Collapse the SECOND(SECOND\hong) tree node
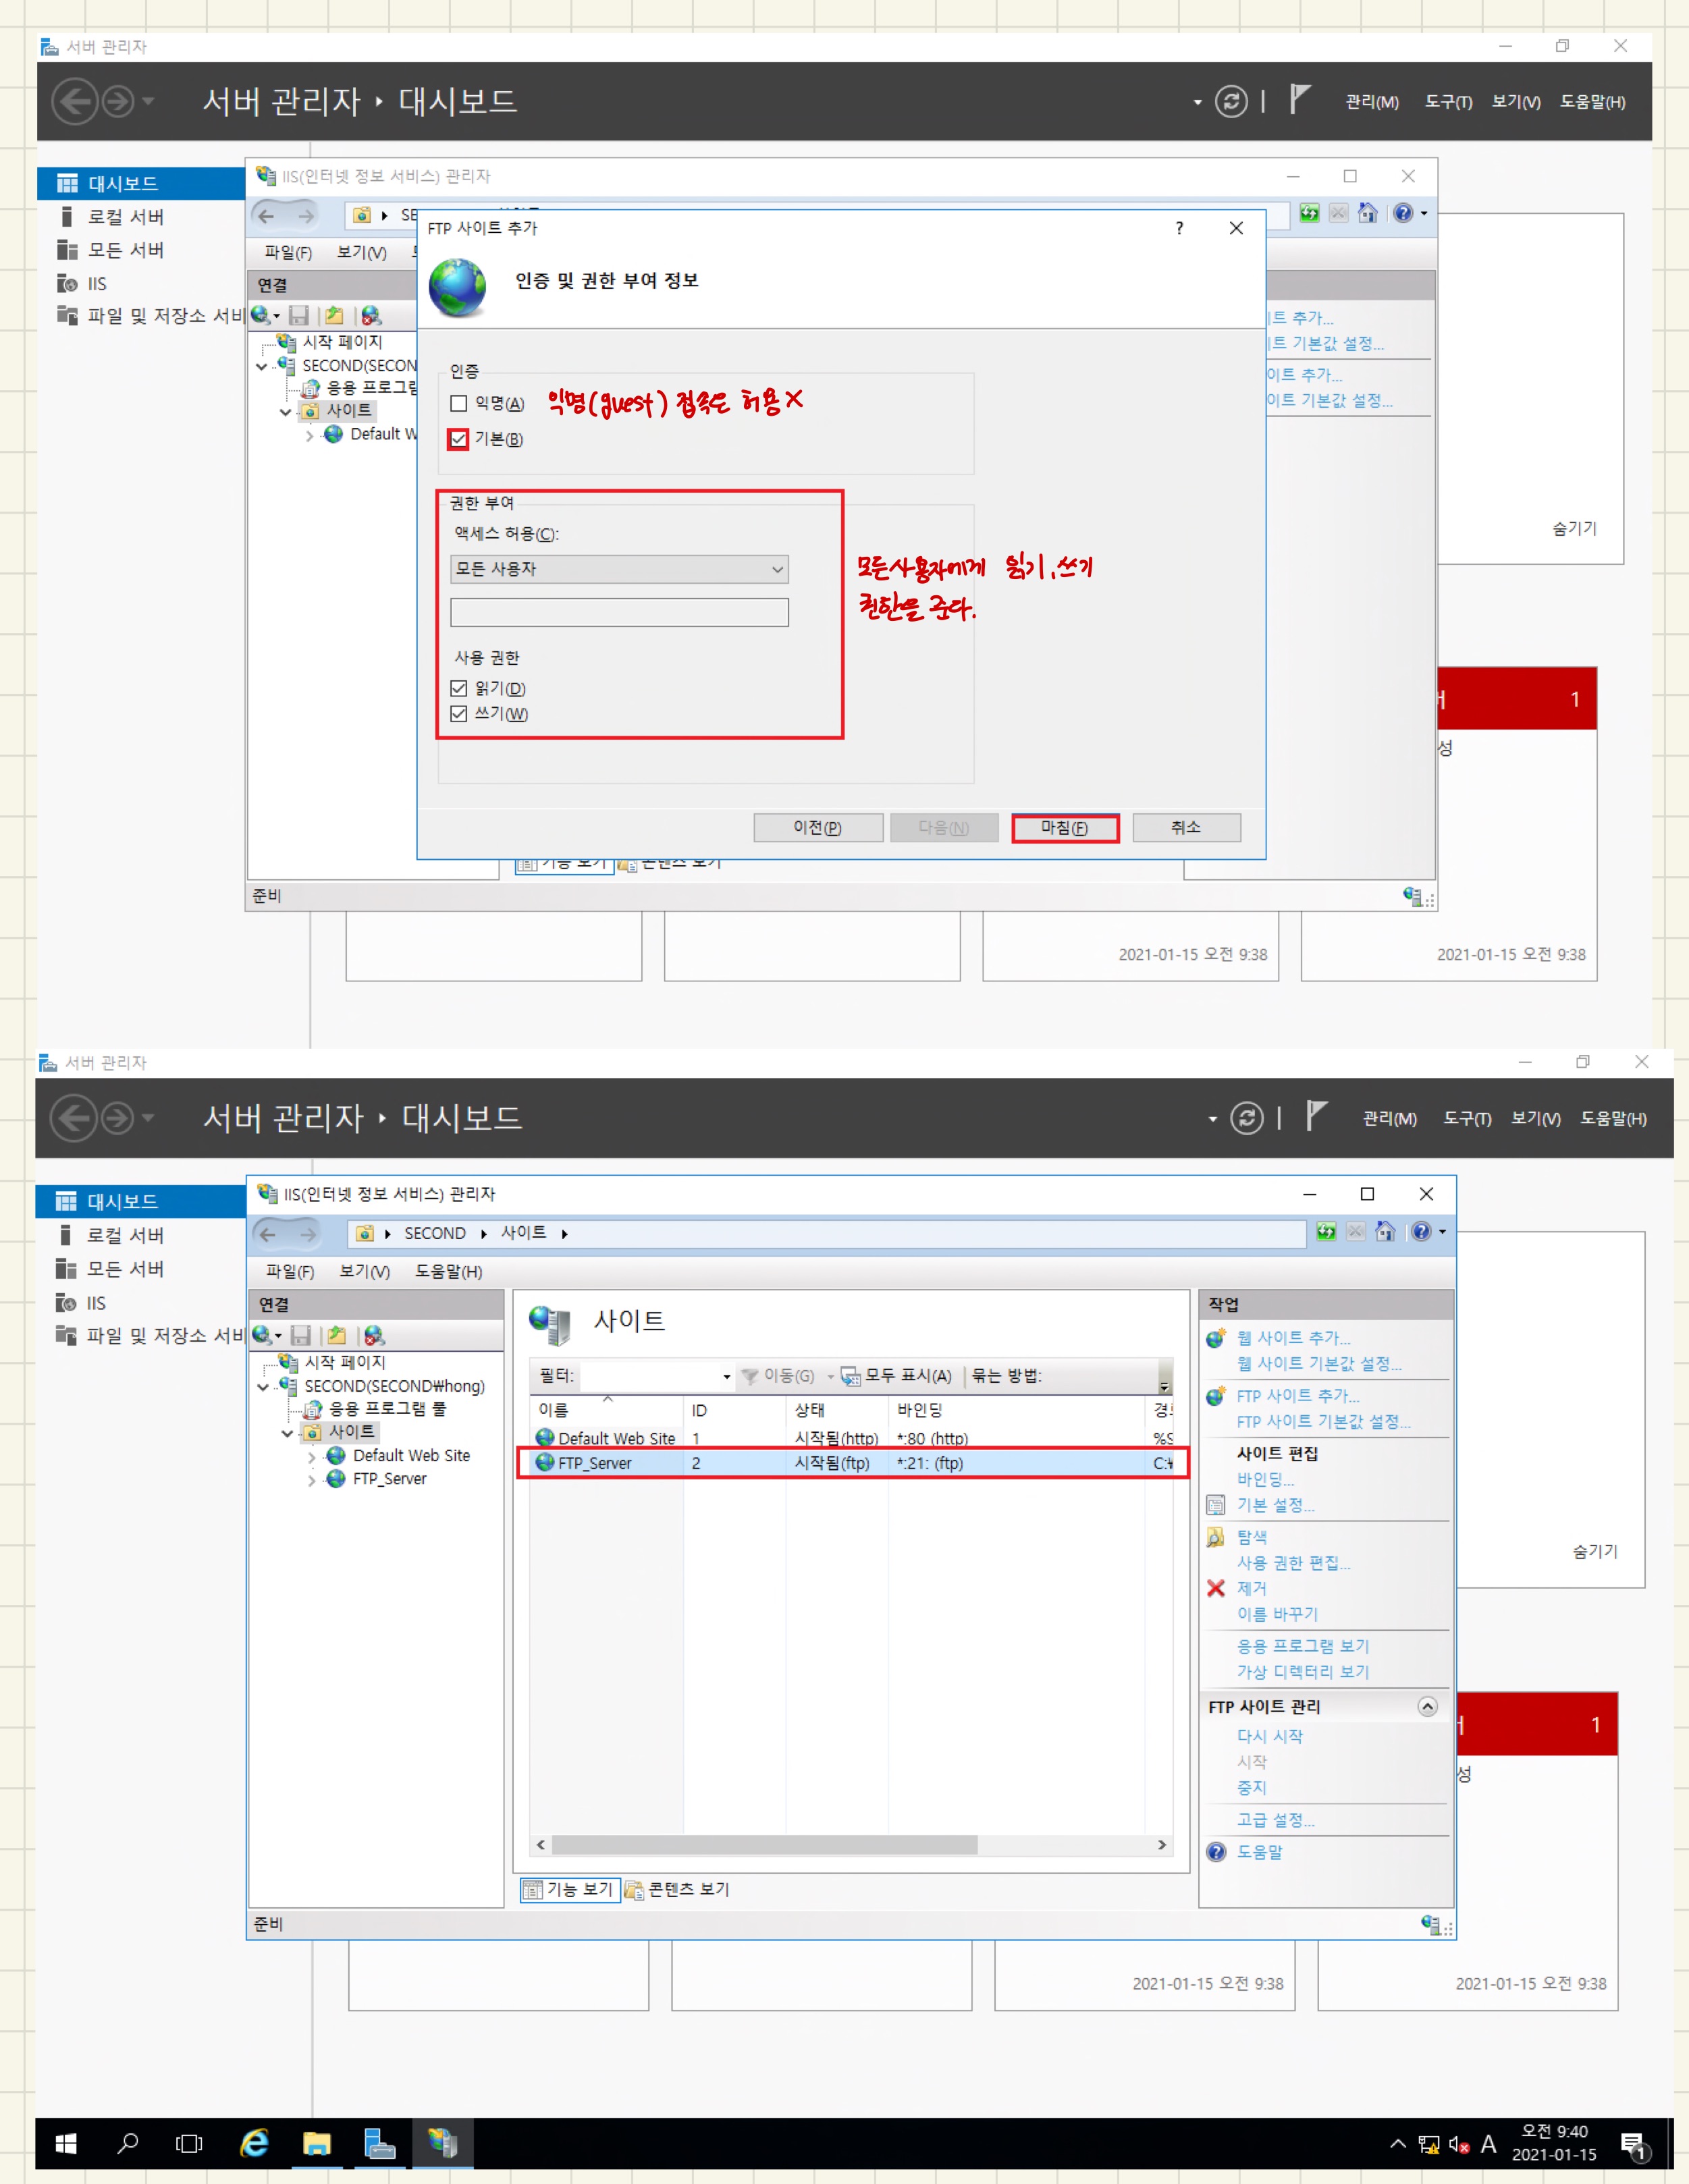The width and height of the screenshot is (1689, 2184). tap(263, 1387)
